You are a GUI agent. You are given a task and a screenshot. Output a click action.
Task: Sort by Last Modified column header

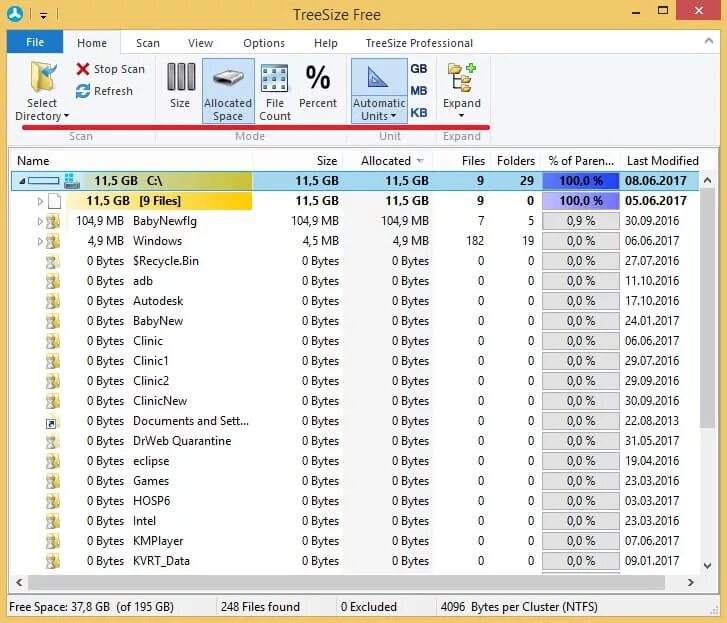tap(662, 161)
